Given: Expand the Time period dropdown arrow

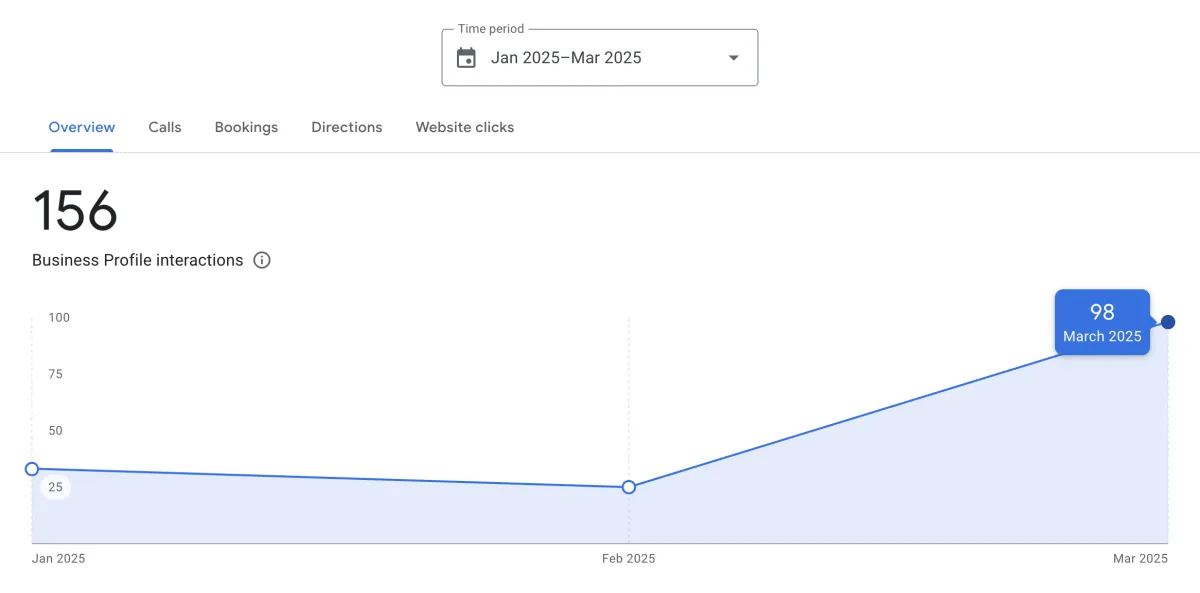Looking at the screenshot, I should [x=733, y=58].
